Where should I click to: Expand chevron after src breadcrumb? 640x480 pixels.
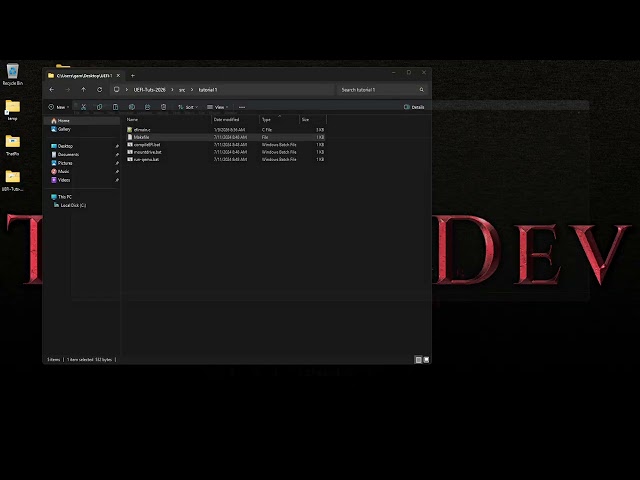191,90
